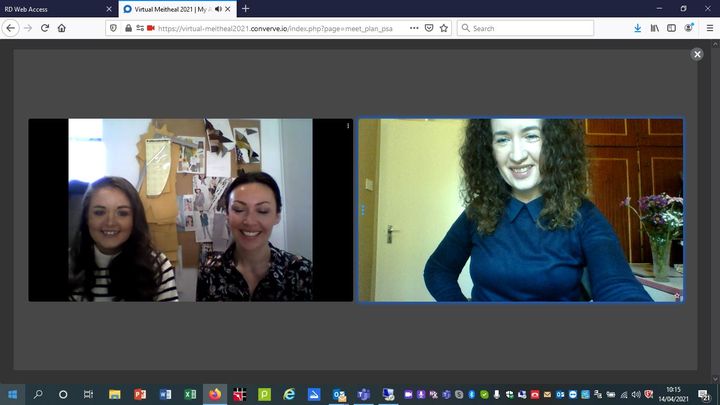The height and width of the screenshot is (405, 720).
Task: Reload the current page
Action: [45, 28]
